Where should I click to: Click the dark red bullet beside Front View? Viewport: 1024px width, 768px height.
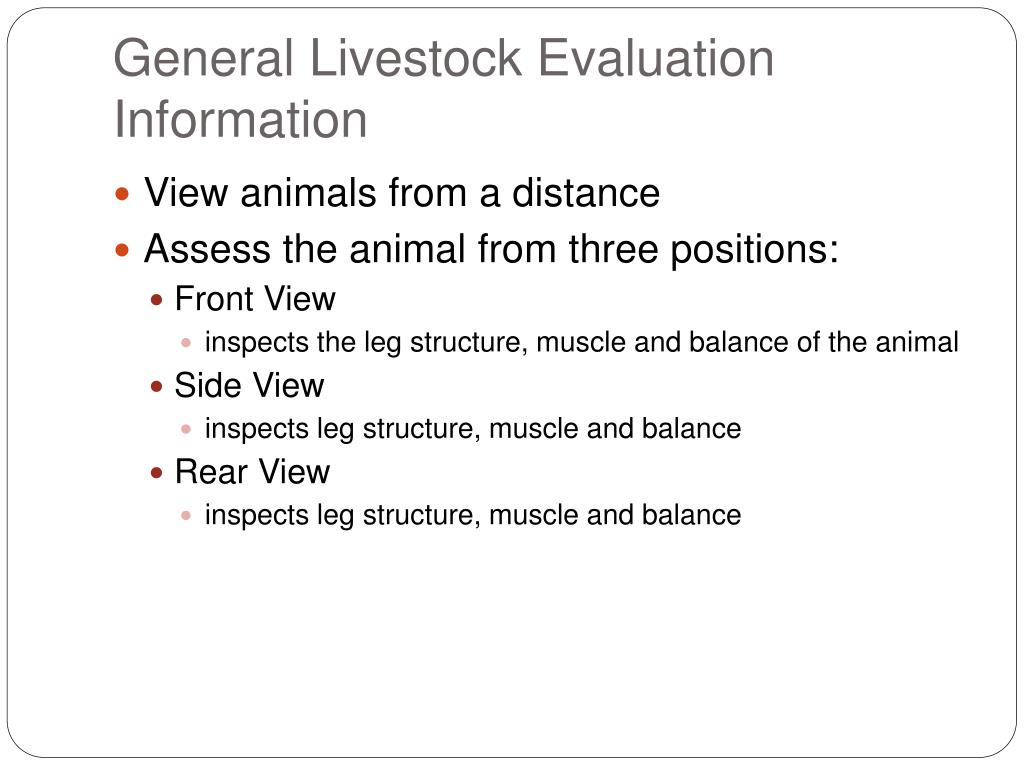(x=156, y=300)
